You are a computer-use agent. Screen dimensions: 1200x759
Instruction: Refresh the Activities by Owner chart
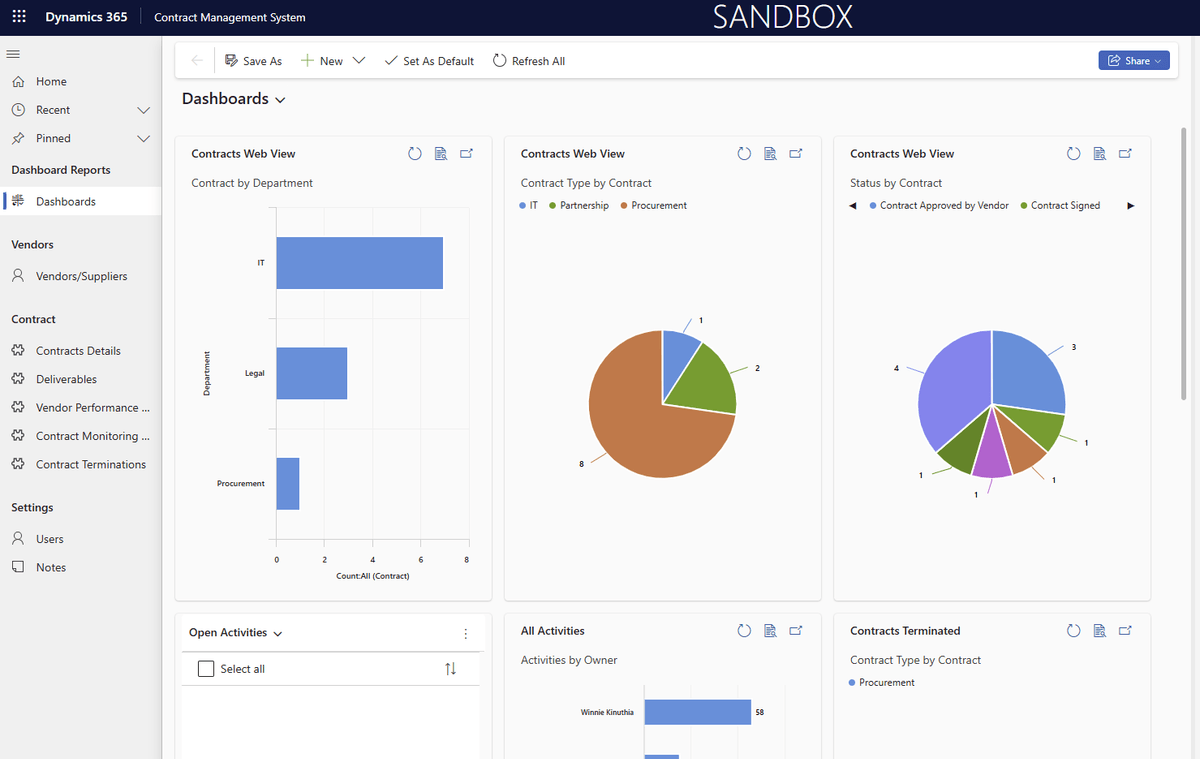pos(744,630)
